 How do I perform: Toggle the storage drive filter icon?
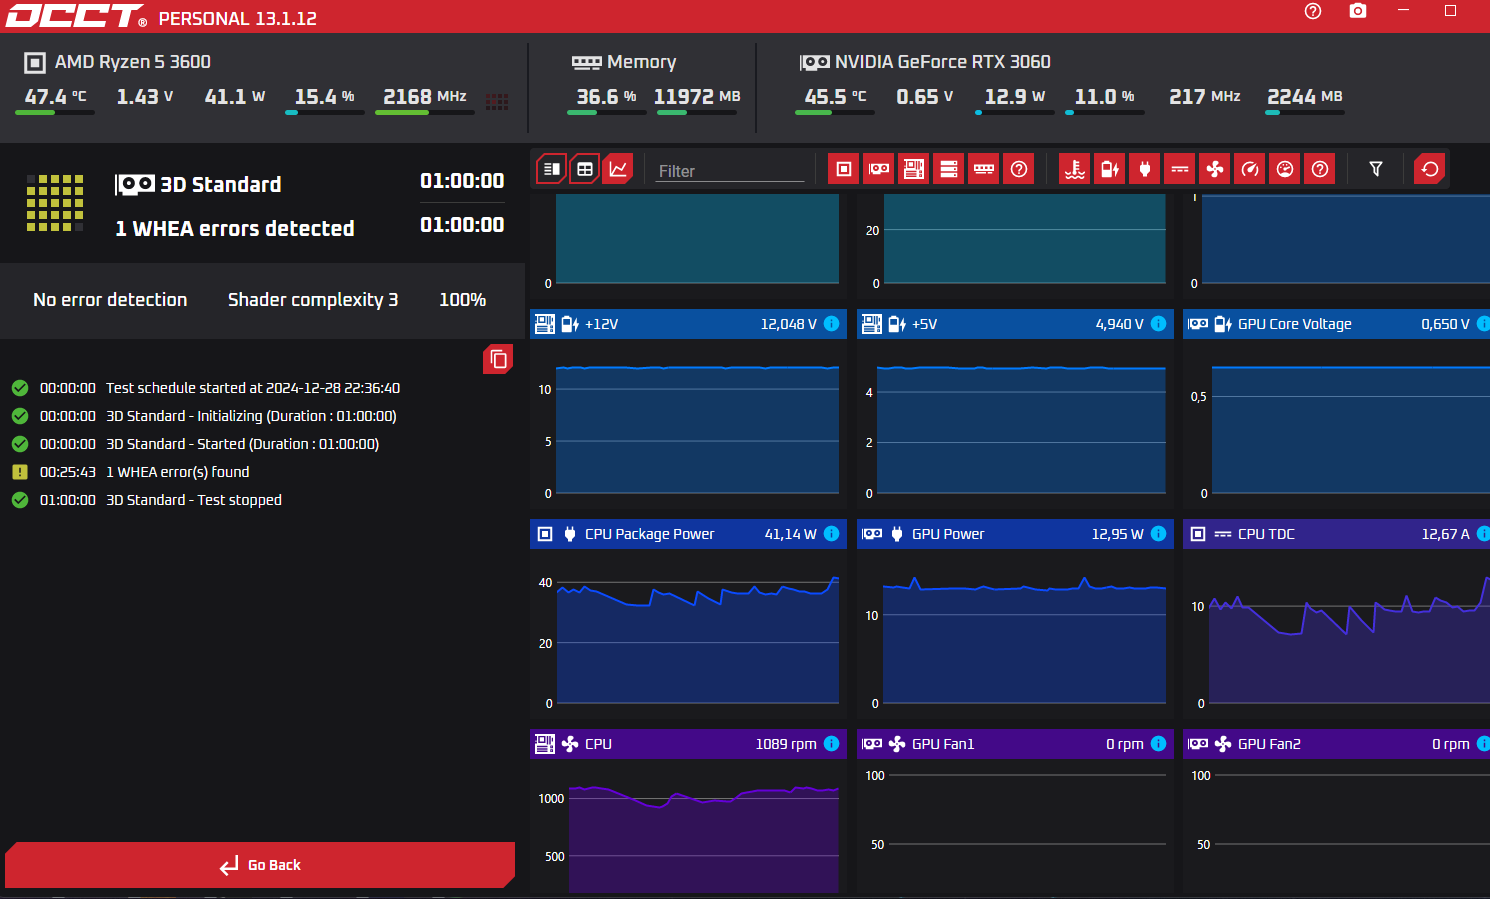pyautogui.click(x=949, y=169)
